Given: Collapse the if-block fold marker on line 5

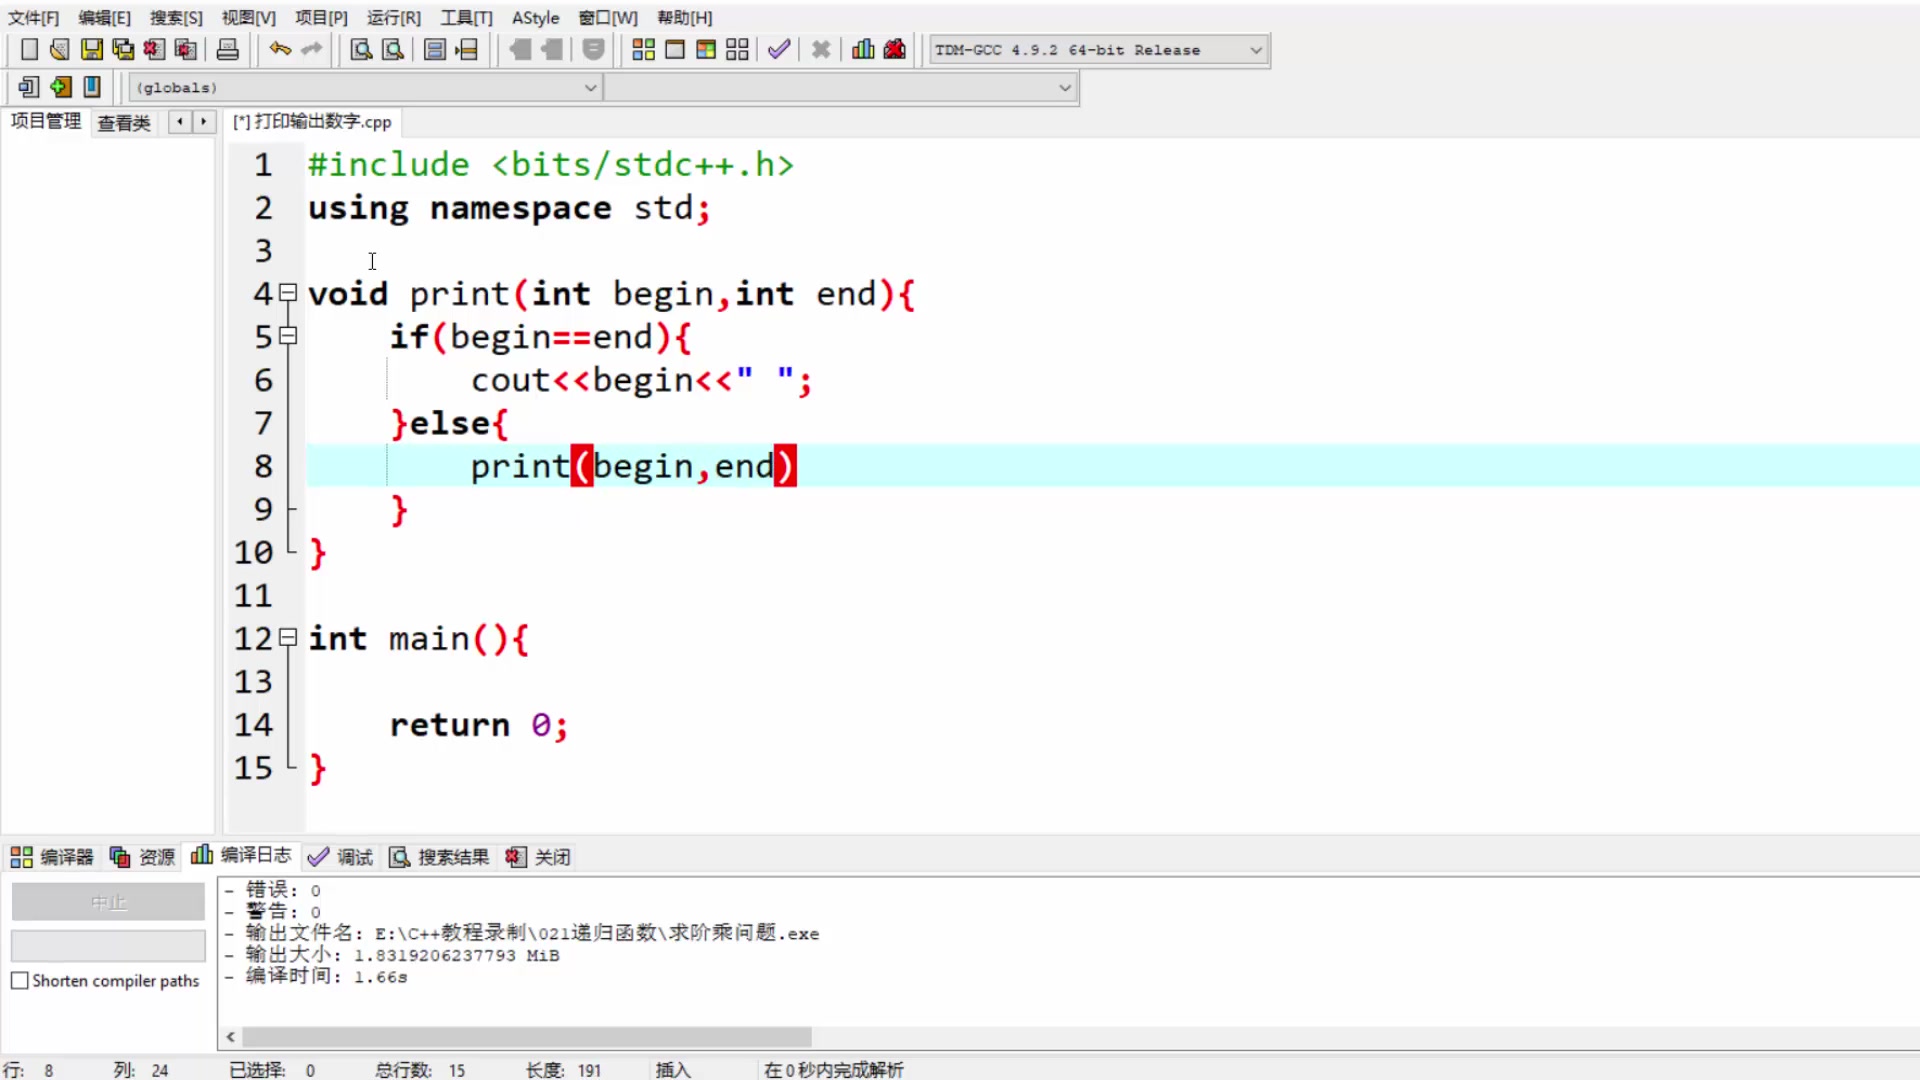Looking at the screenshot, I should click(x=288, y=336).
